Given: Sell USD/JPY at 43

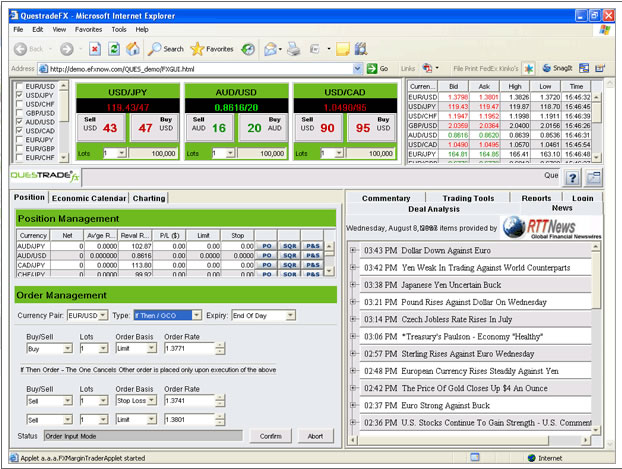Looking at the screenshot, I should [x=100, y=128].
